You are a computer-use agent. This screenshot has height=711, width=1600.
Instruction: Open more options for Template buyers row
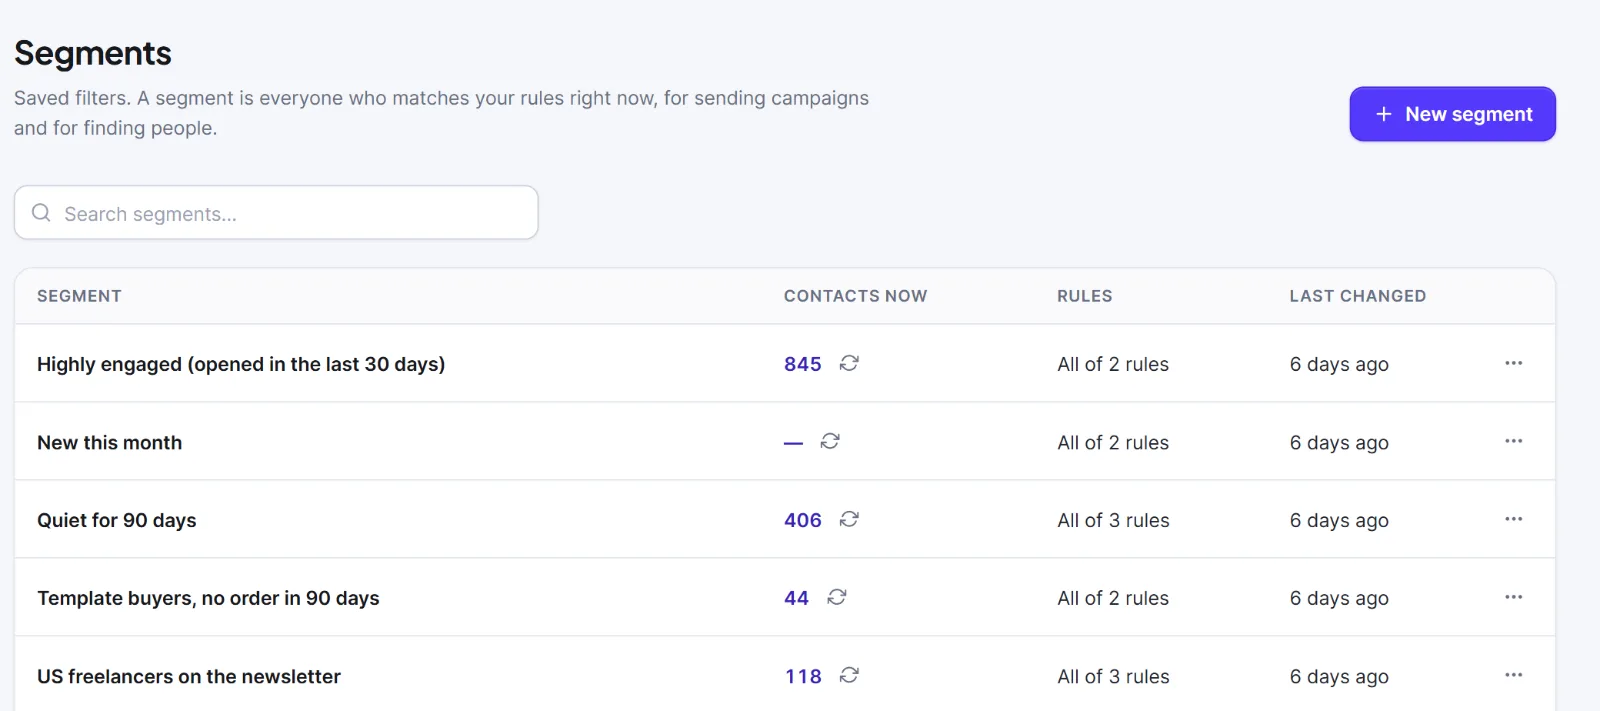(1514, 597)
